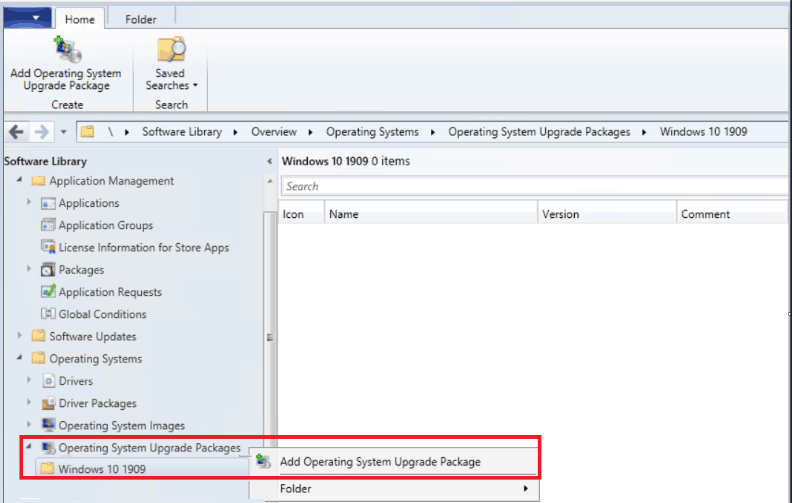Viewport: 792px width, 503px height.
Task: Select Operating System Upgrade Packages tree item
Action: [x=141, y=448]
